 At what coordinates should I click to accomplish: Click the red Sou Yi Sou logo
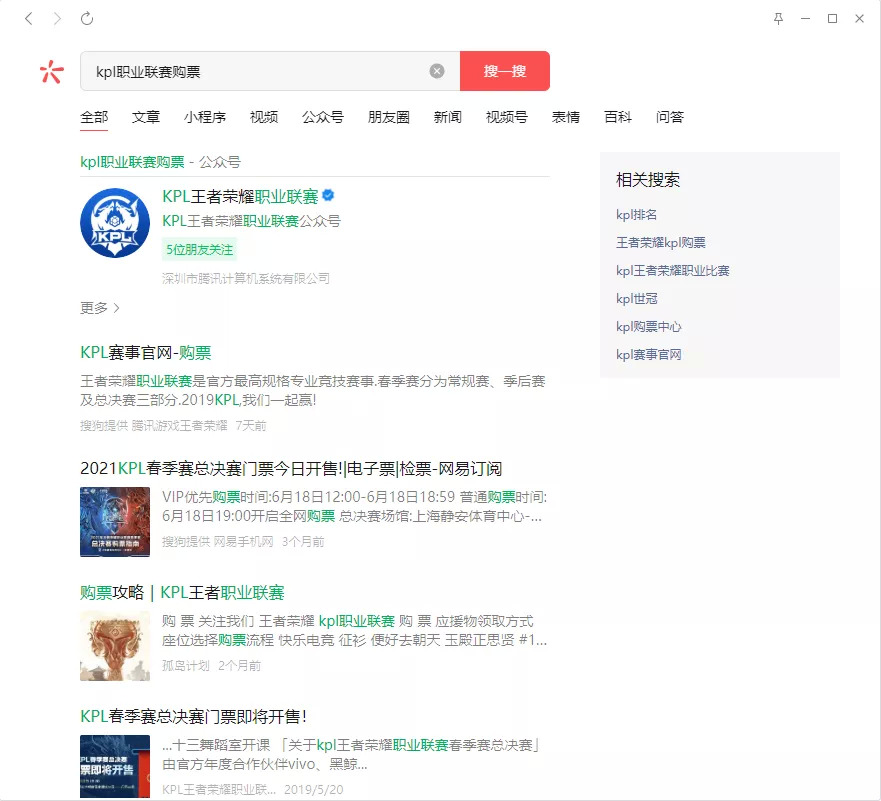point(51,71)
